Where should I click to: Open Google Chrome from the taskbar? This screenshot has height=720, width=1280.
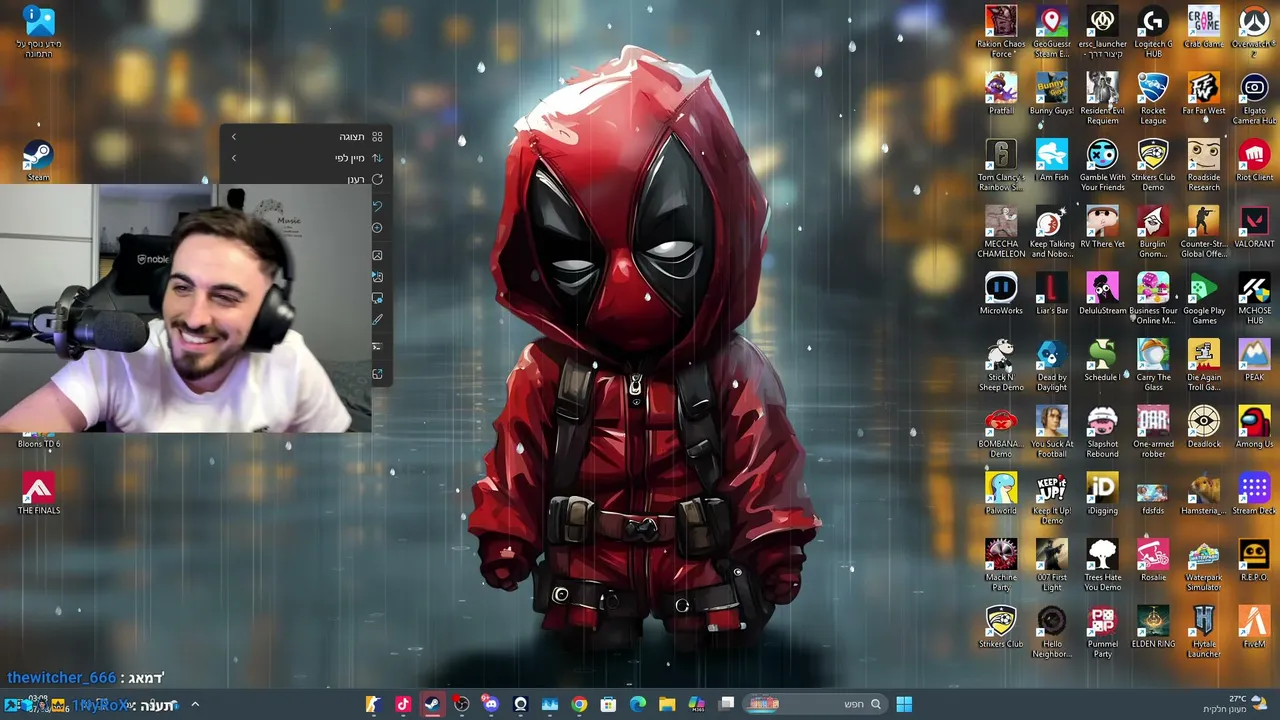point(579,704)
